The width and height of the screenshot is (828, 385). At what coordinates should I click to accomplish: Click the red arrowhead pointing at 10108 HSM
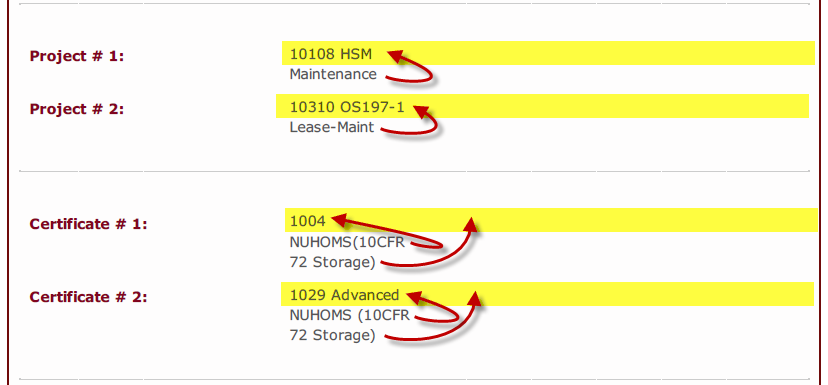point(396,55)
